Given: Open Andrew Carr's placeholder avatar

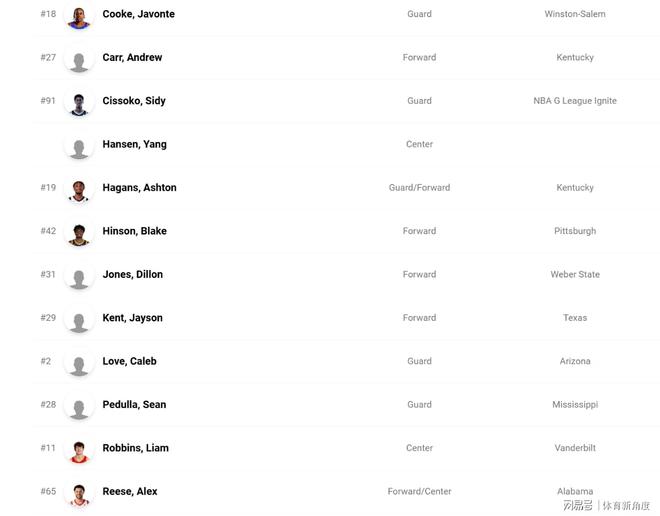Looking at the screenshot, I should (x=79, y=58).
